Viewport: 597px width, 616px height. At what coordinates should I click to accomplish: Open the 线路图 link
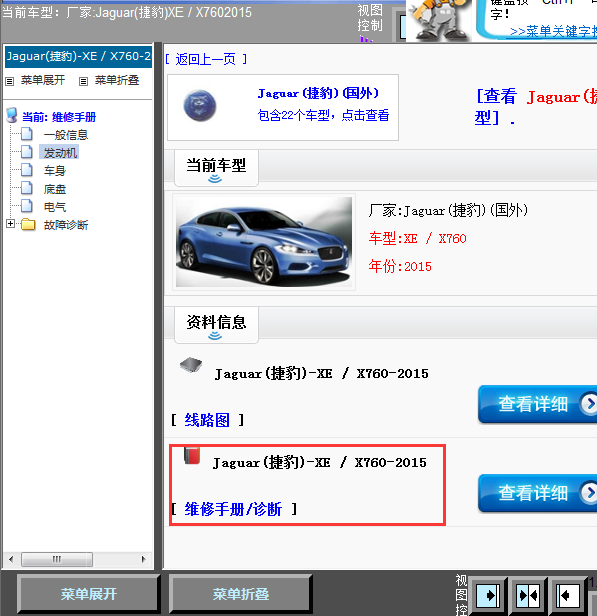point(207,420)
